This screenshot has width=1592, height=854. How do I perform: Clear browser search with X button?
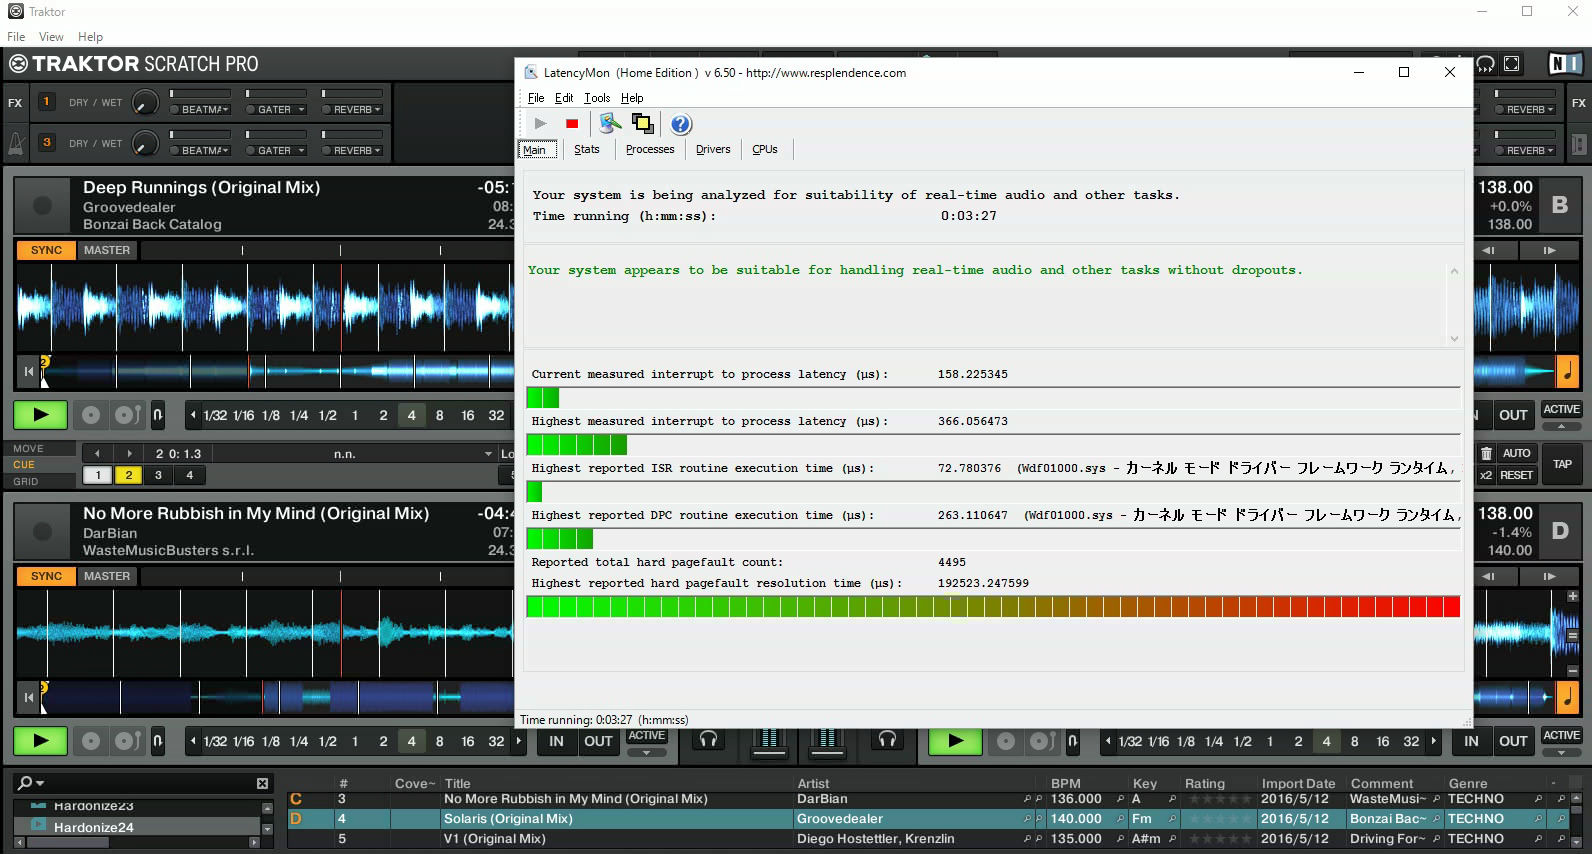[262, 783]
